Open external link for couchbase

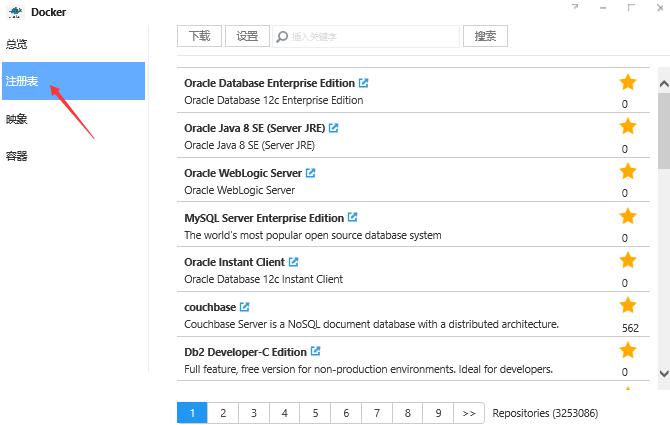244,307
